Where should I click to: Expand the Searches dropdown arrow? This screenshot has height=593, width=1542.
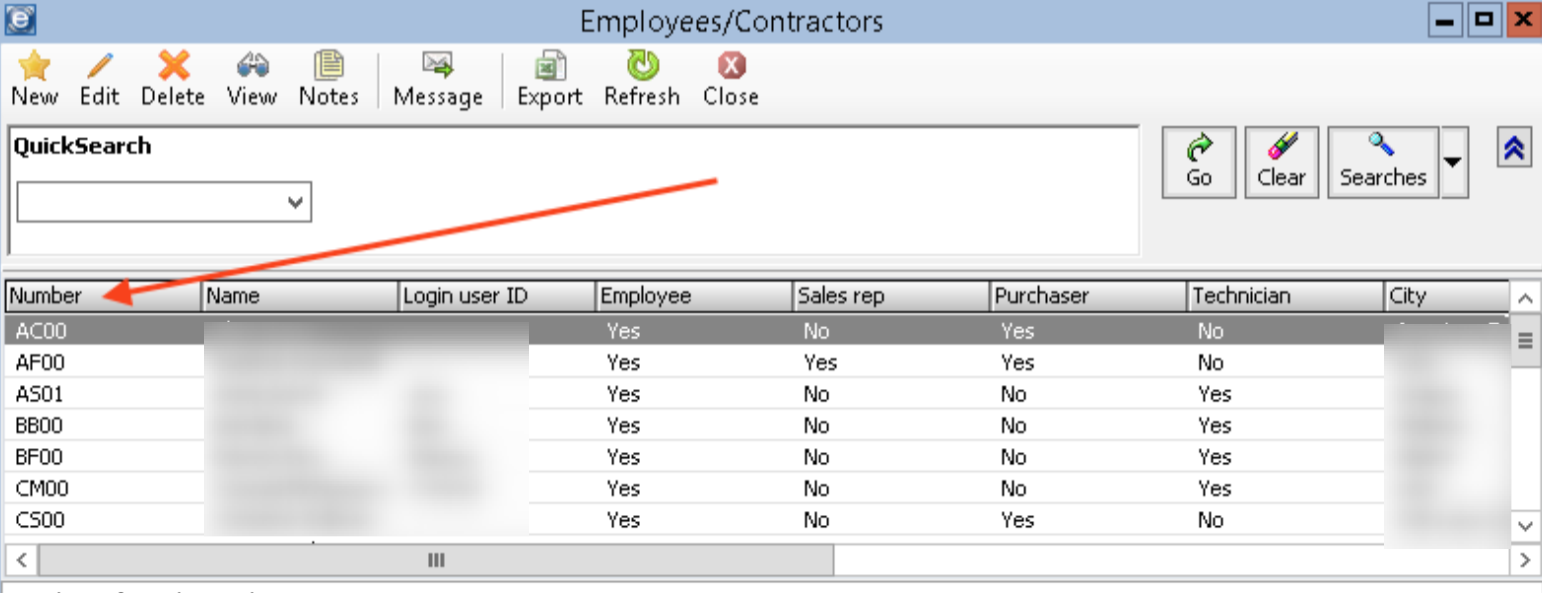click(1453, 162)
